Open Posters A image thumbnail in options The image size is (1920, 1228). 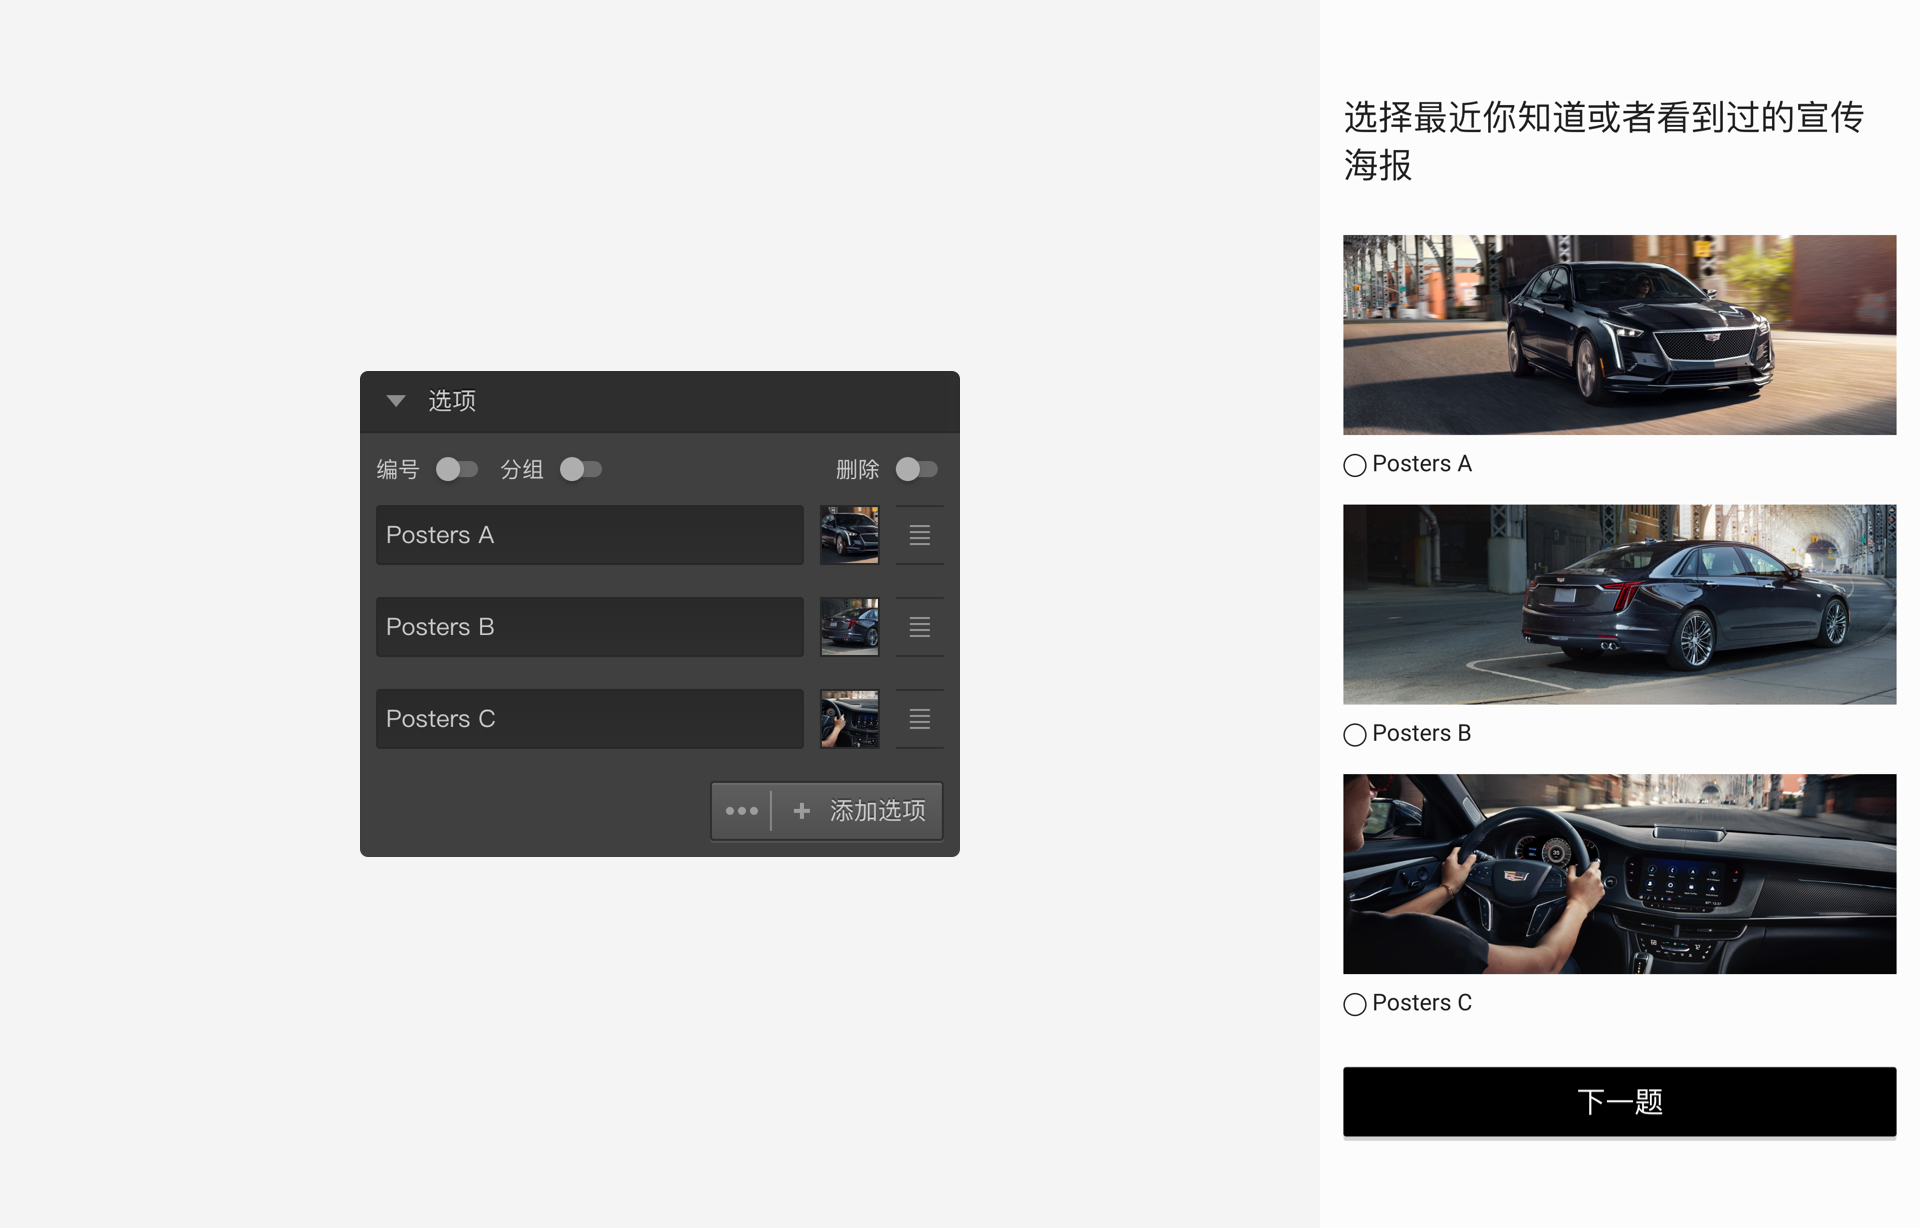850,535
